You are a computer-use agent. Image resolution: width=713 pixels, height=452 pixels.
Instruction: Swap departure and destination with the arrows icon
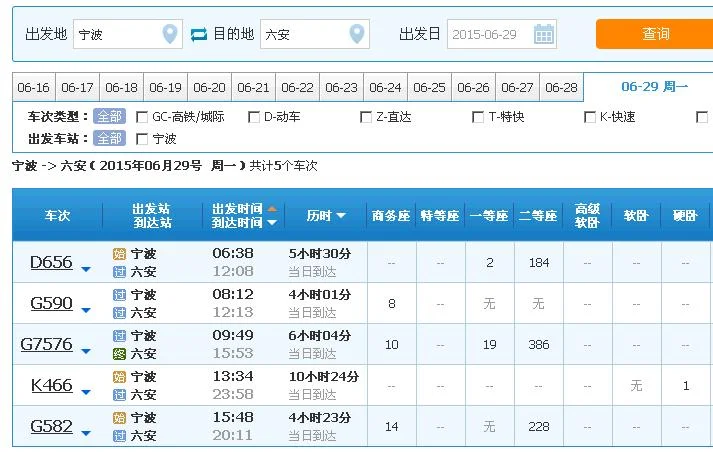tap(199, 35)
